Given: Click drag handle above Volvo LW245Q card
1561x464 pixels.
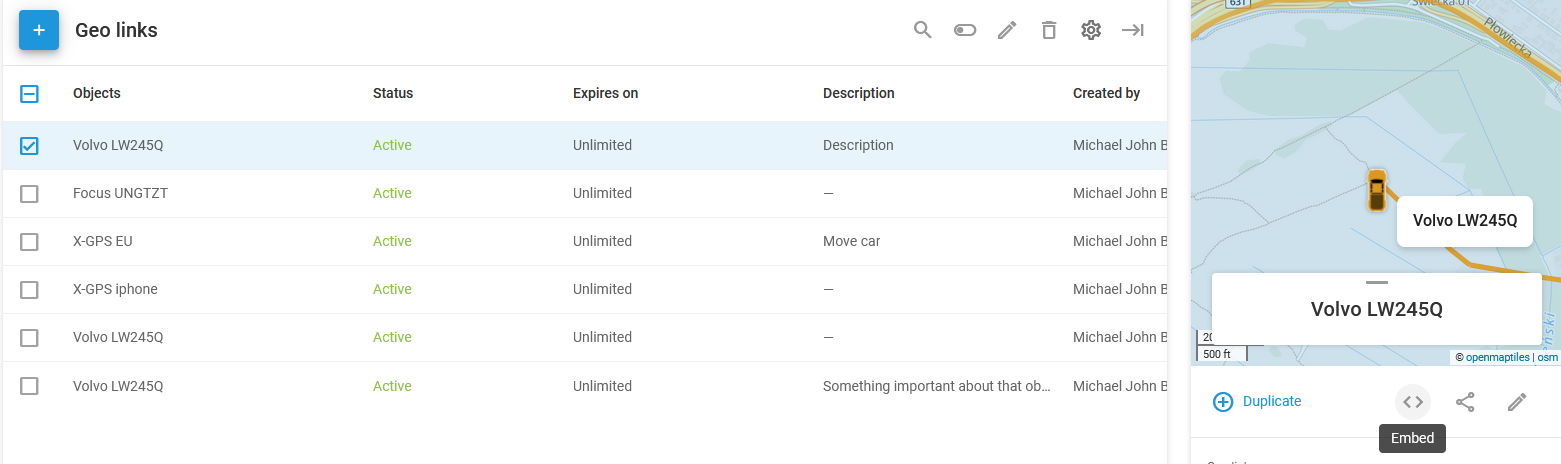Looking at the screenshot, I should click(x=1377, y=283).
